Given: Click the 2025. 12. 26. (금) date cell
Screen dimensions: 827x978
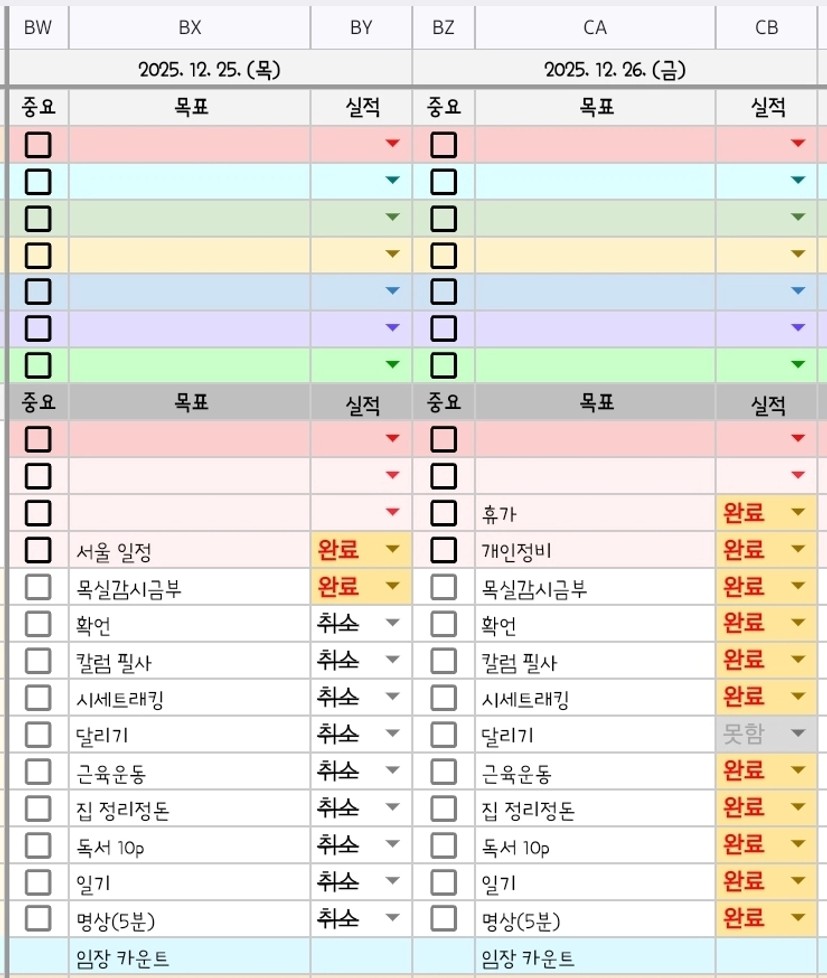Looking at the screenshot, I should tap(614, 70).
